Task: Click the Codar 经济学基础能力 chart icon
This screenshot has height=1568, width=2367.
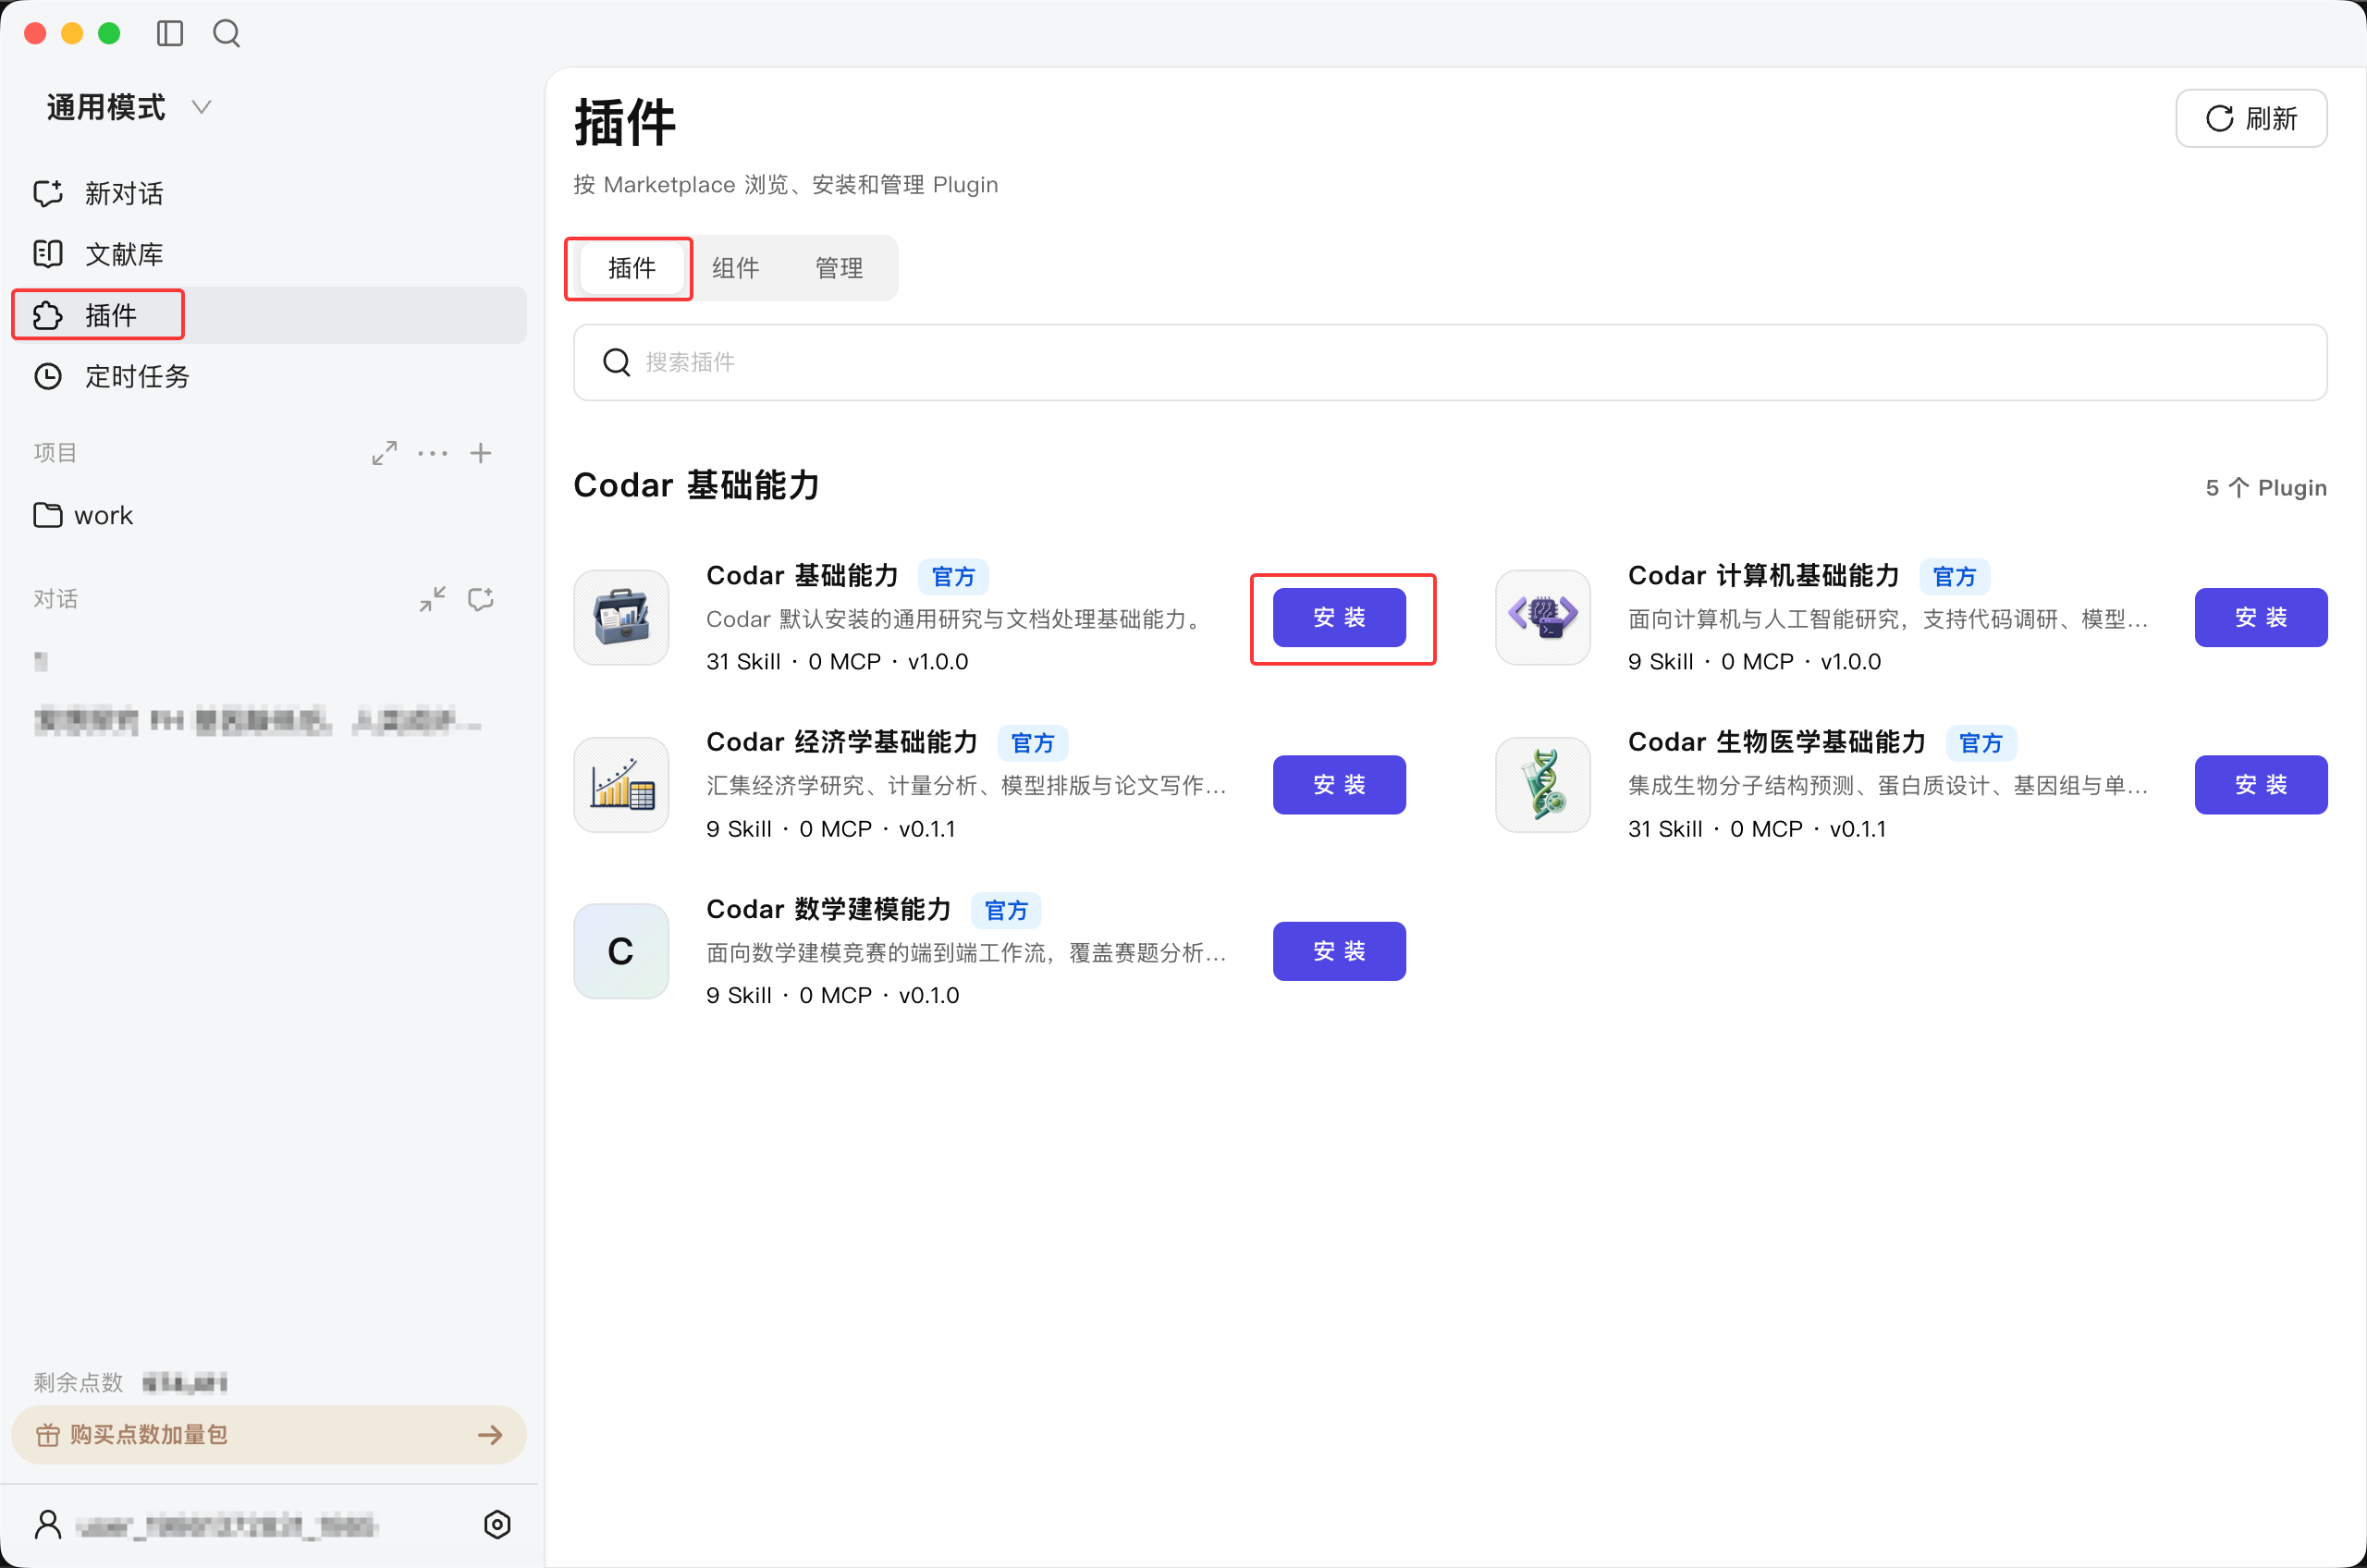Action: (621, 784)
